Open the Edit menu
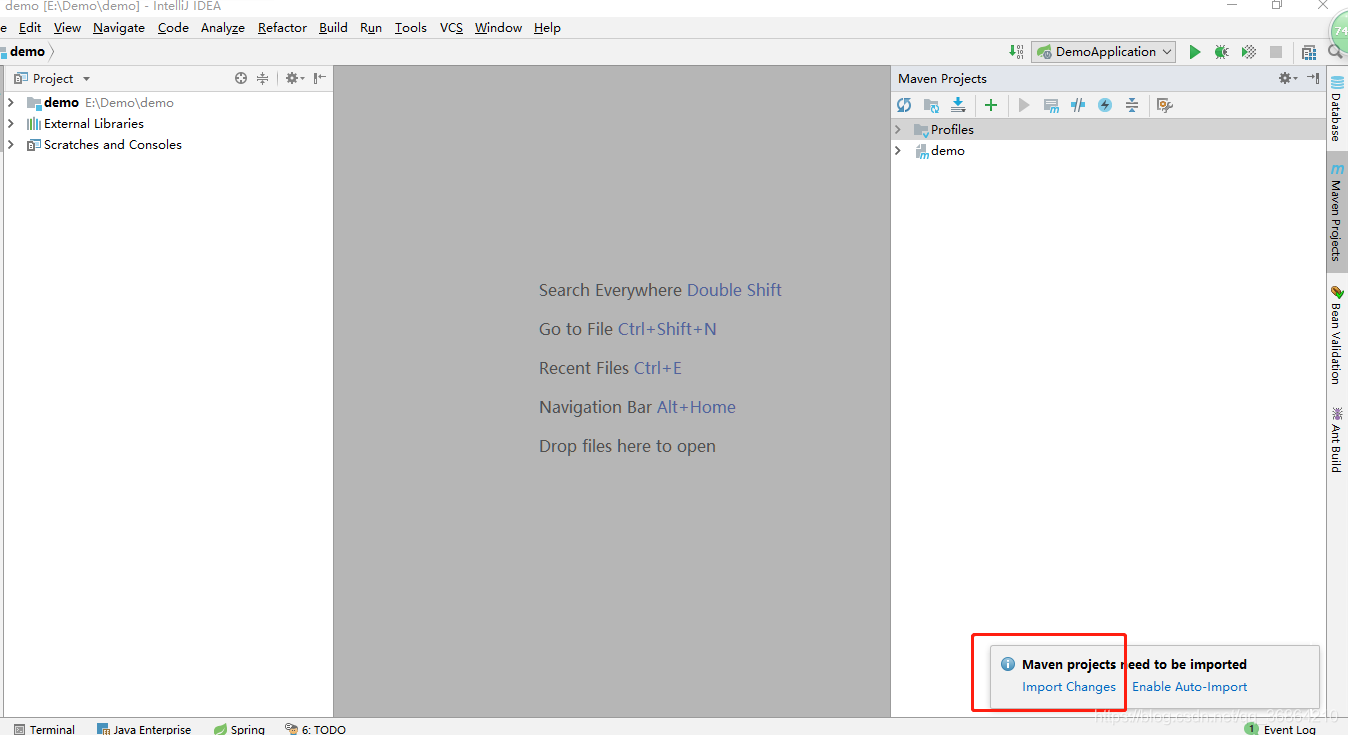This screenshot has width=1348, height=735. click(30, 27)
